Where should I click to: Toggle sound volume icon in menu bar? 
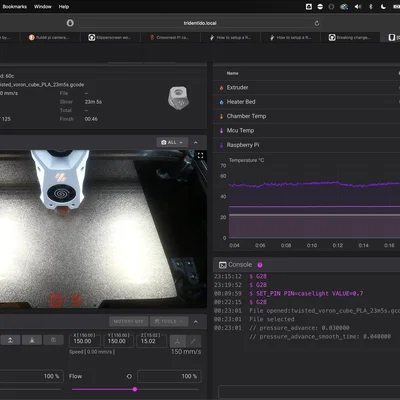(358, 7)
